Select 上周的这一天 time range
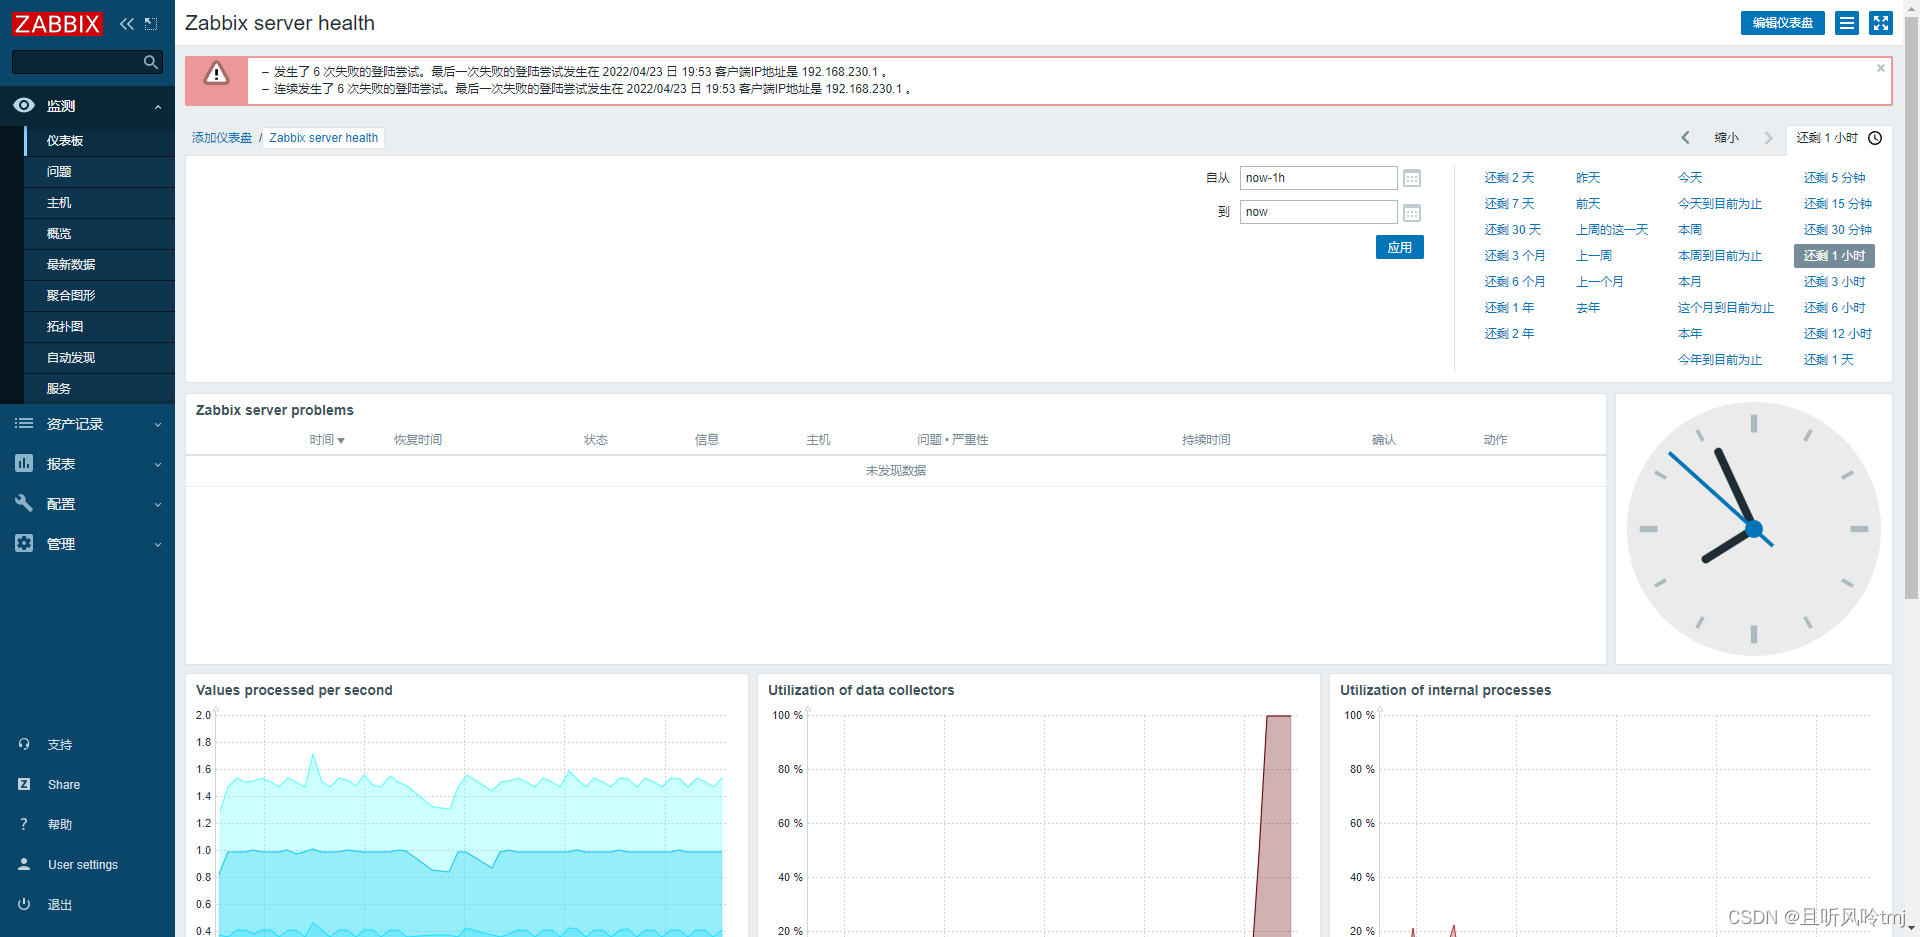This screenshot has height=937, width=1920. pyautogui.click(x=1612, y=230)
